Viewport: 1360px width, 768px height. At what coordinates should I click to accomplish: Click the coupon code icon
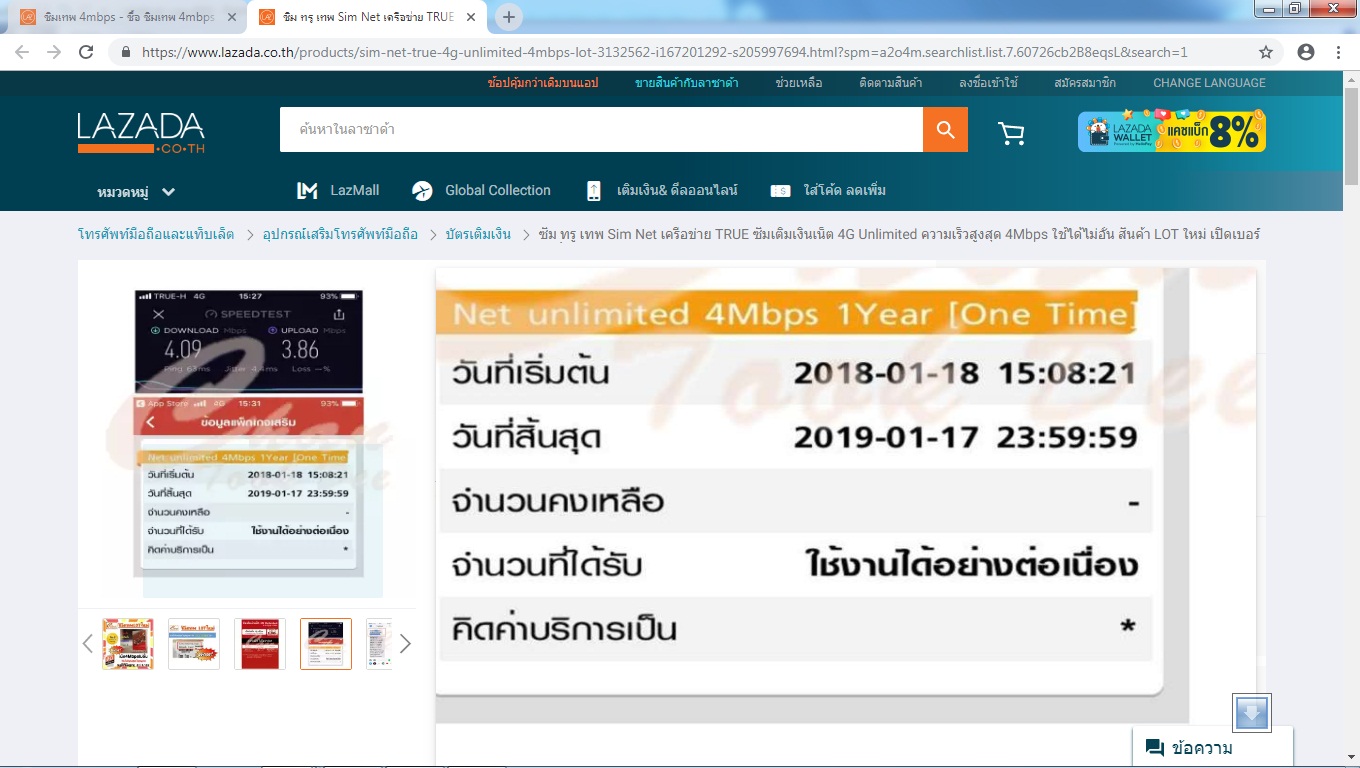[x=781, y=191]
